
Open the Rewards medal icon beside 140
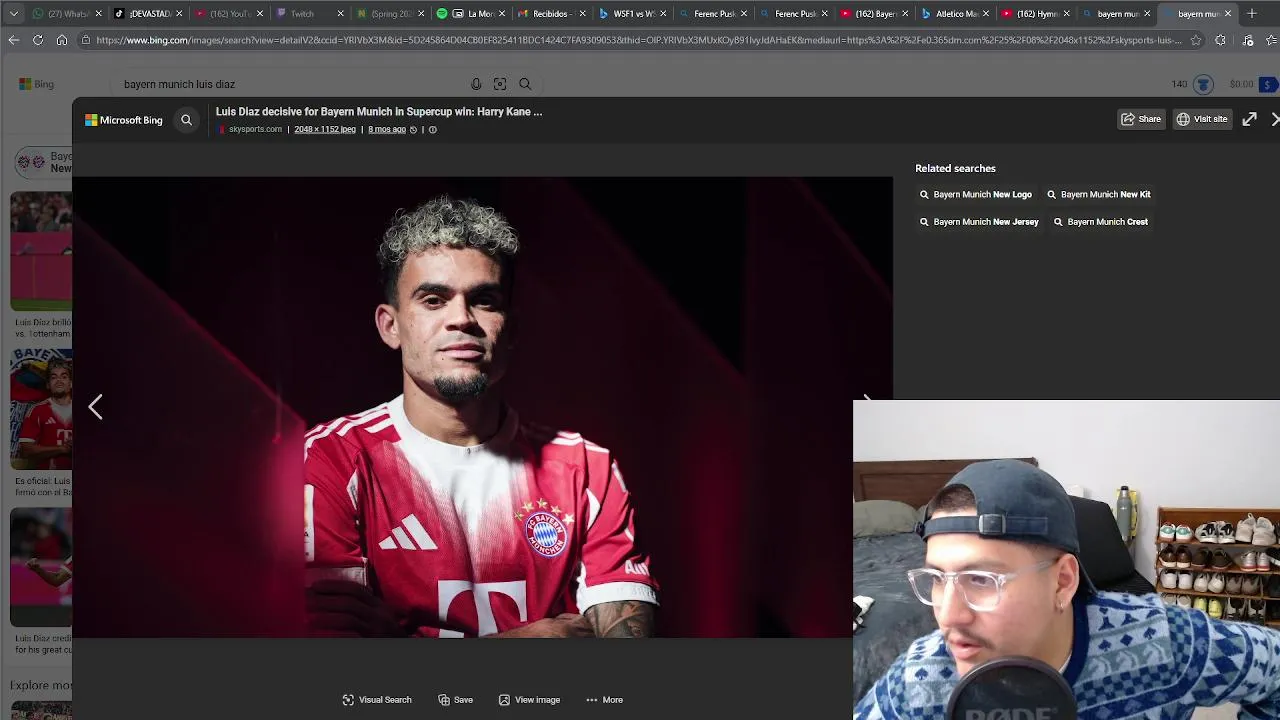(x=1203, y=84)
